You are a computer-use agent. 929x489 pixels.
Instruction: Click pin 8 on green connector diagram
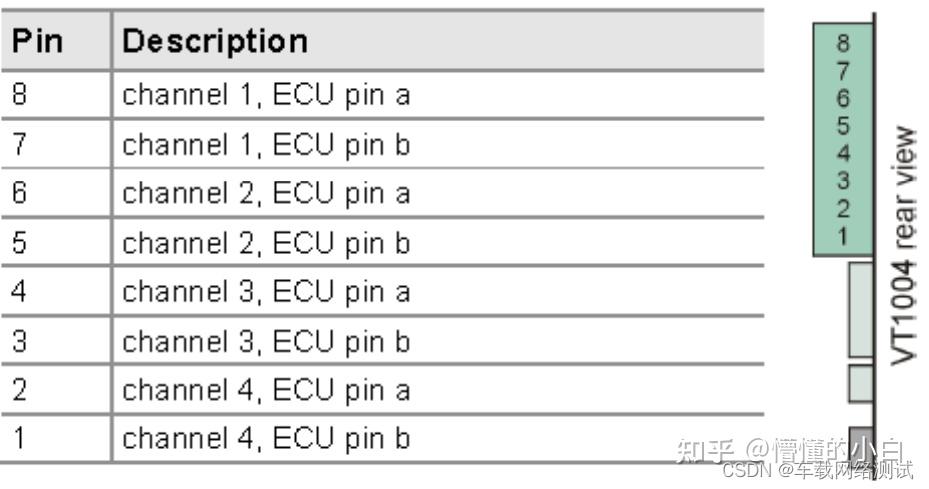843,43
